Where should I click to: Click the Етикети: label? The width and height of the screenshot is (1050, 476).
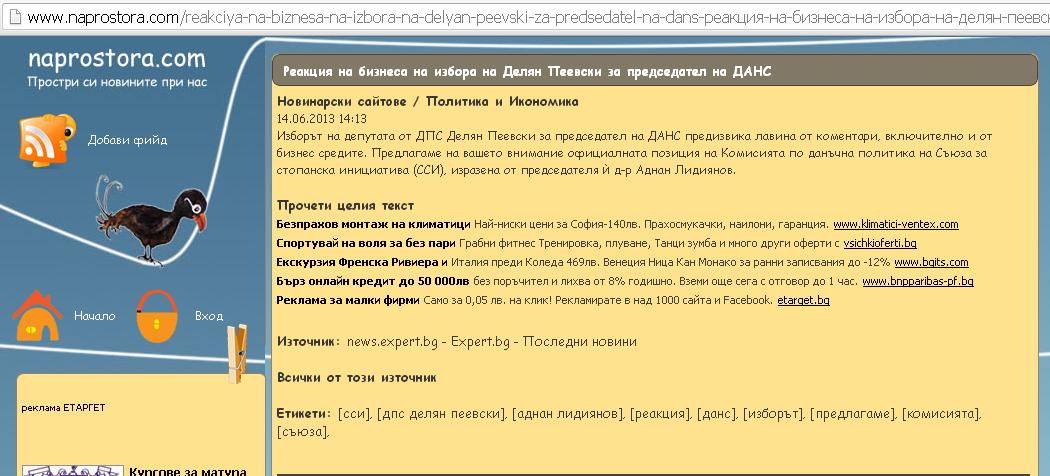click(304, 414)
